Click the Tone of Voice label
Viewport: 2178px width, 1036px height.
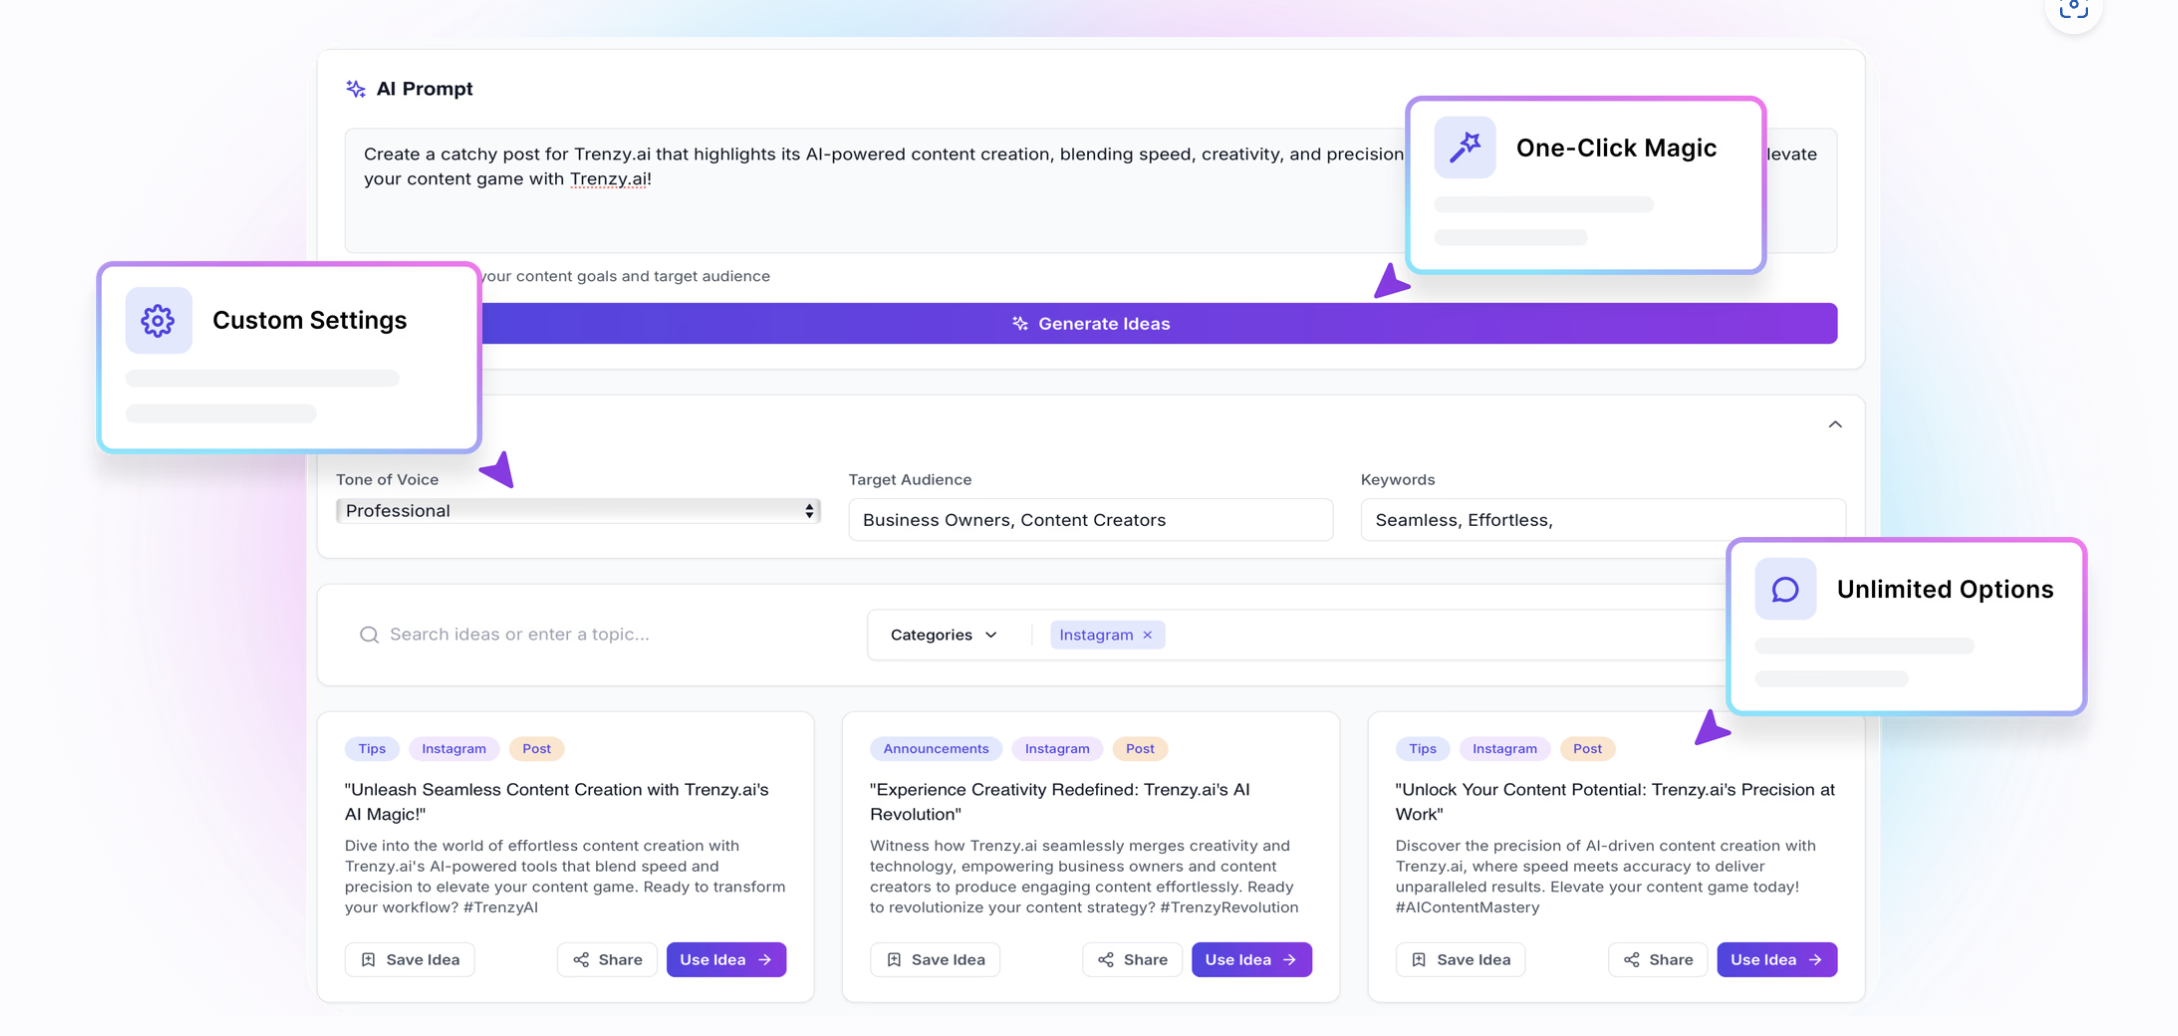(387, 480)
